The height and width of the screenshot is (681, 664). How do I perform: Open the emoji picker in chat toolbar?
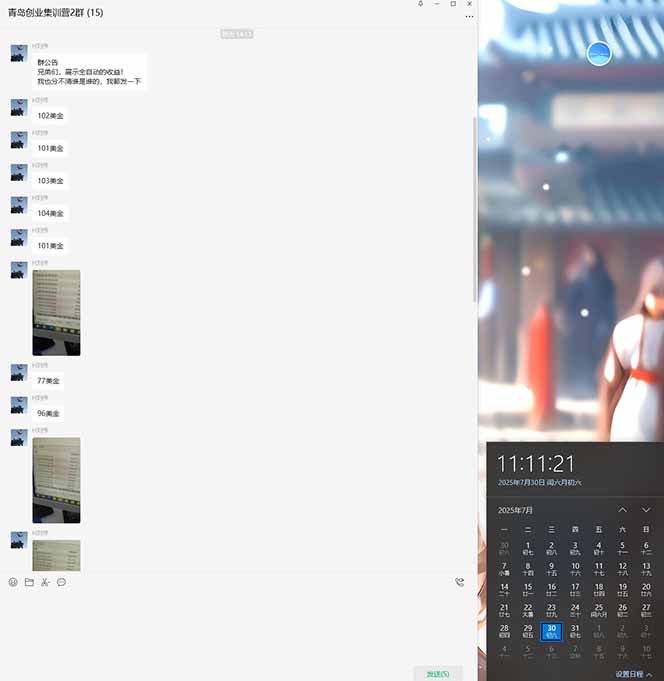click(x=13, y=582)
